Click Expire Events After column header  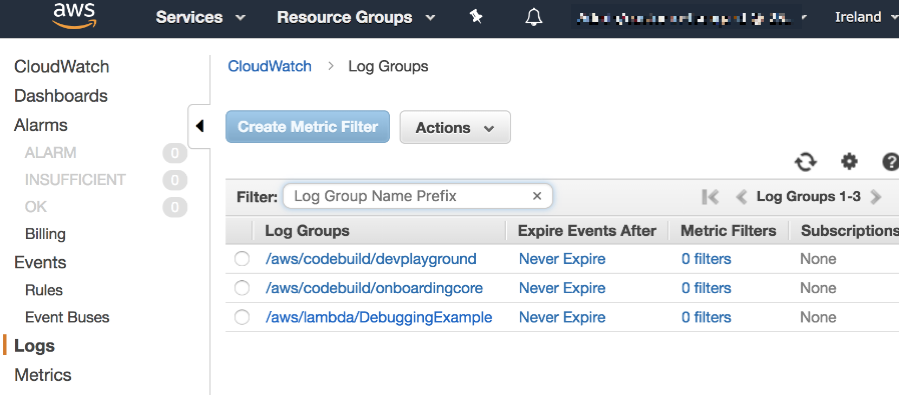tap(587, 231)
